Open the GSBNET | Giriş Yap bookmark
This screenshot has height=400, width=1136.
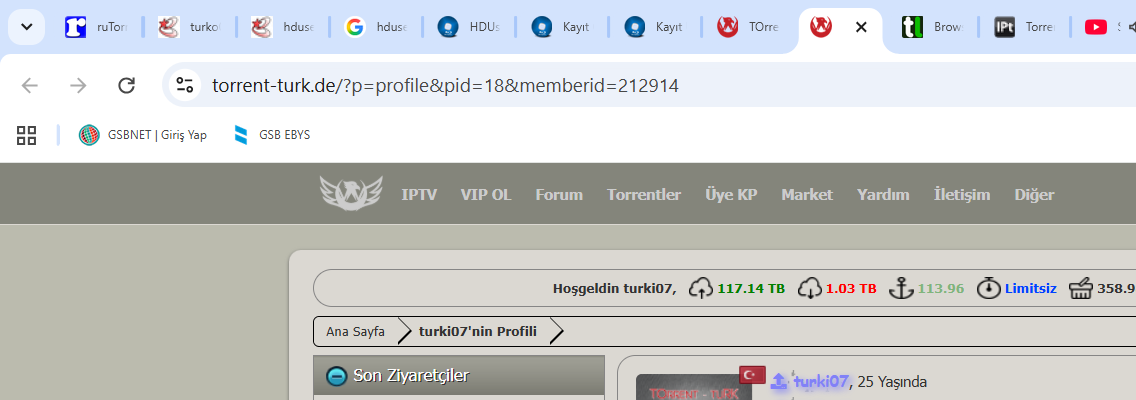143,135
